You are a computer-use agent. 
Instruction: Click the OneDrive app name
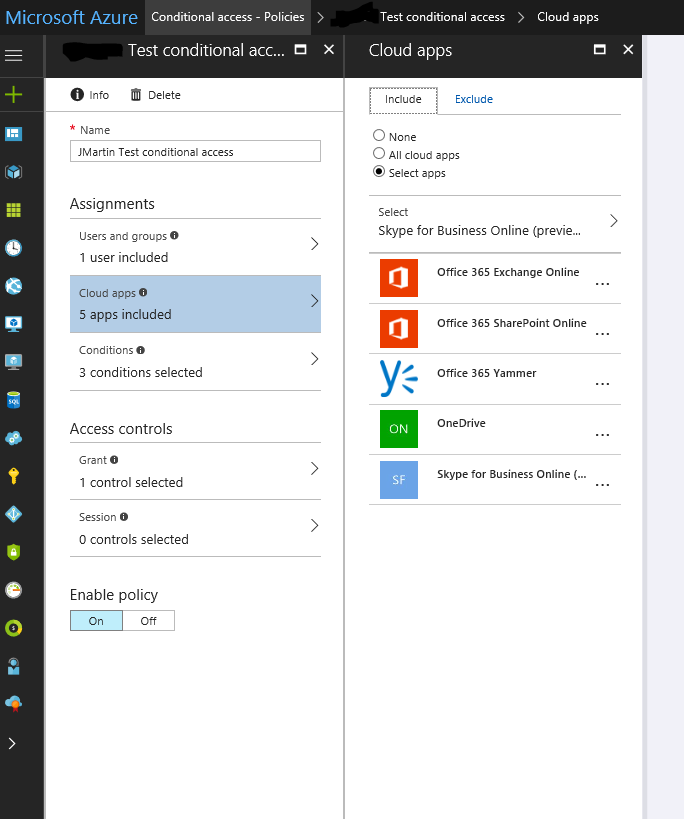[461, 423]
